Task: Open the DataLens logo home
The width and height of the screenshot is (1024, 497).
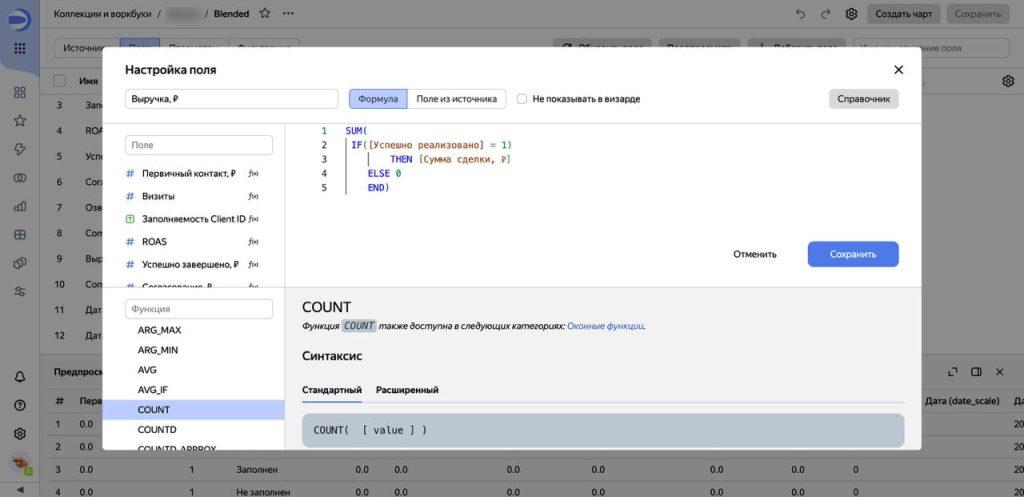Action: point(19,20)
